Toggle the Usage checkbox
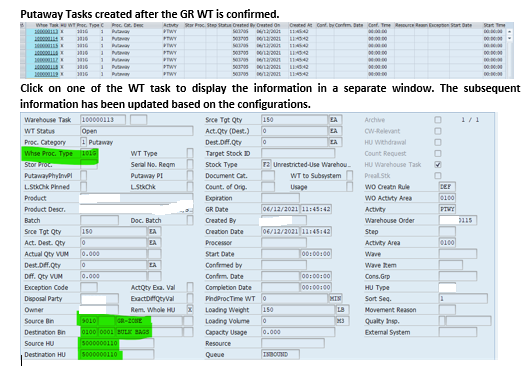Screen dimensions: 526x366 [x=350, y=187]
